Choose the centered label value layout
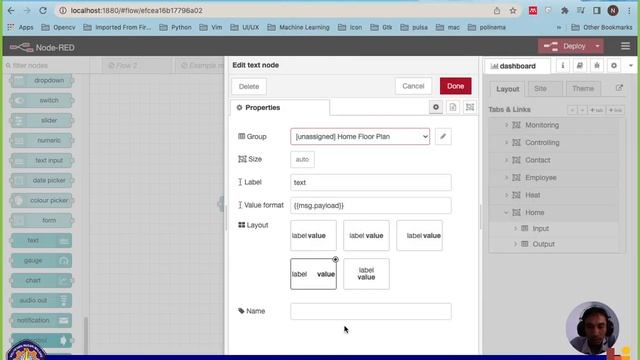Image resolution: width=640 pixels, height=360 pixels. (x=367, y=236)
